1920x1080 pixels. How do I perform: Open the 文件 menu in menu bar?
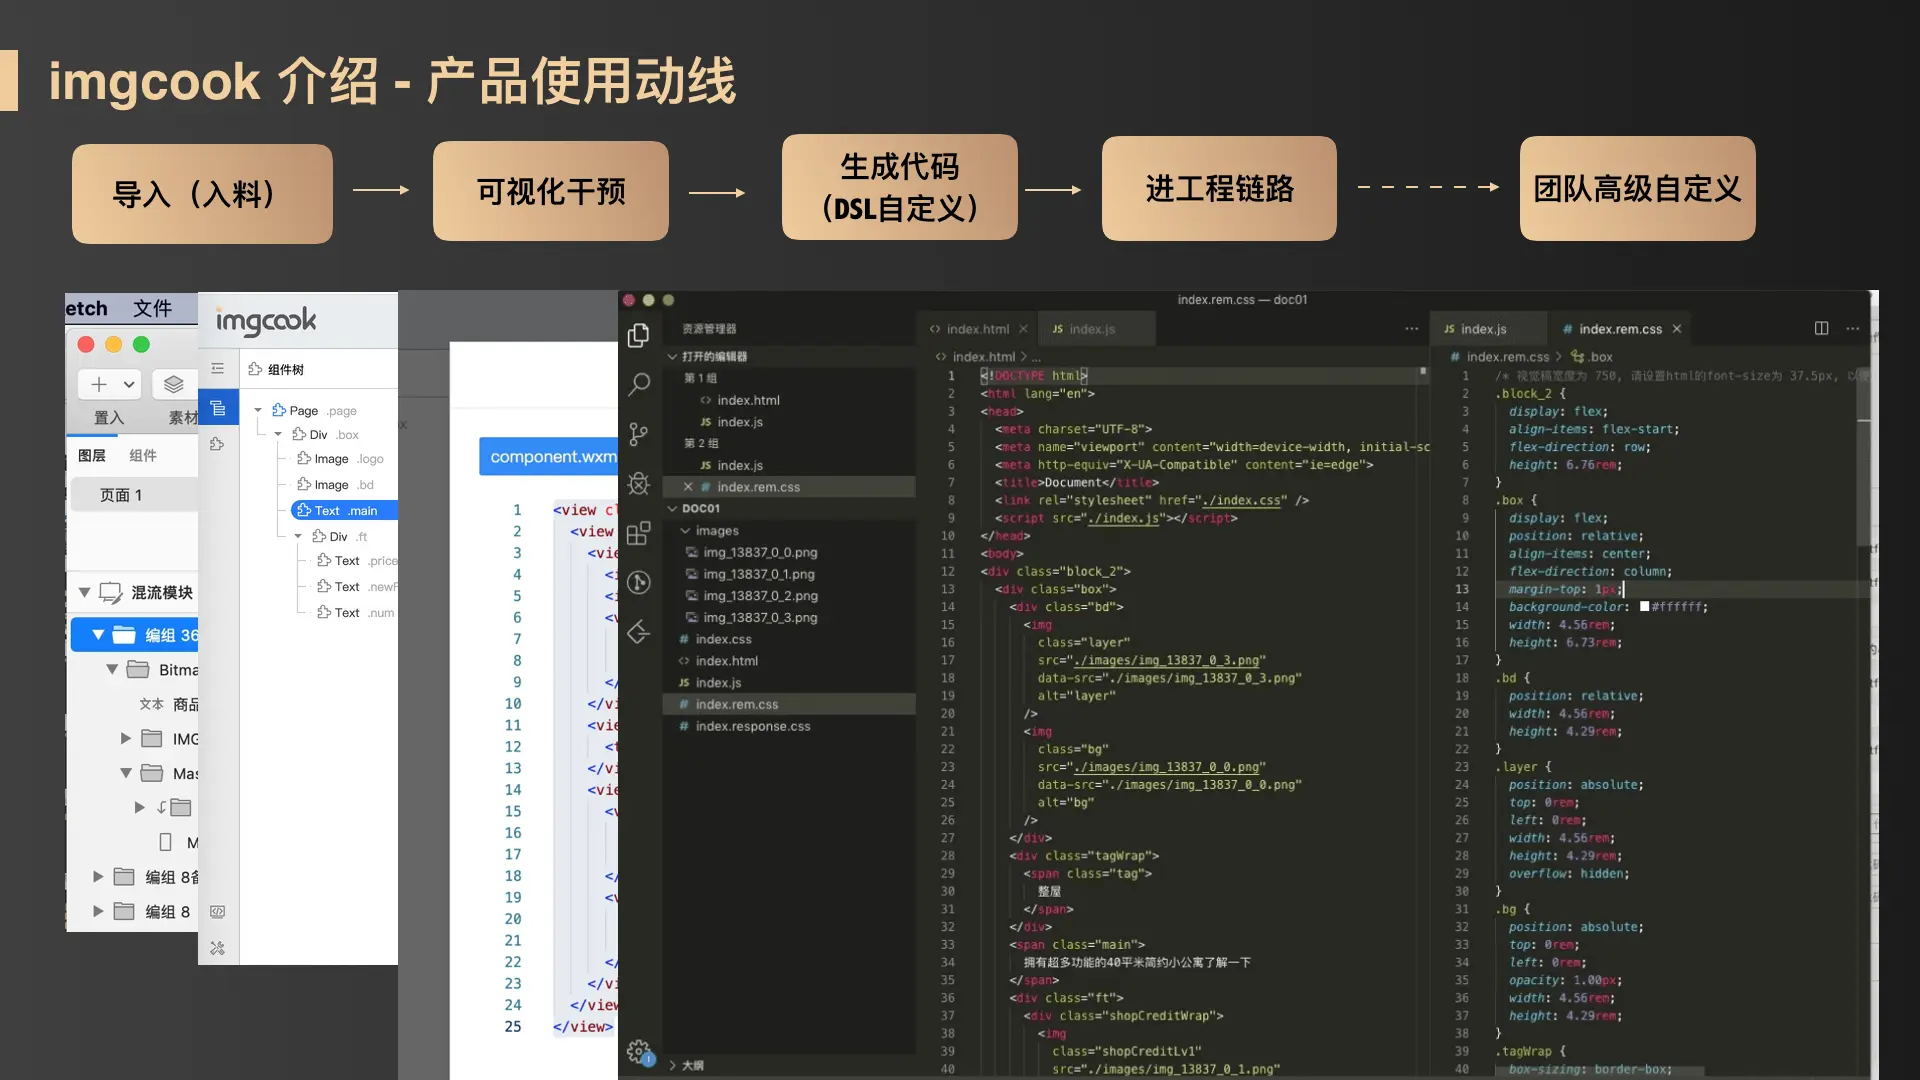pyautogui.click(x=152, y=308)
